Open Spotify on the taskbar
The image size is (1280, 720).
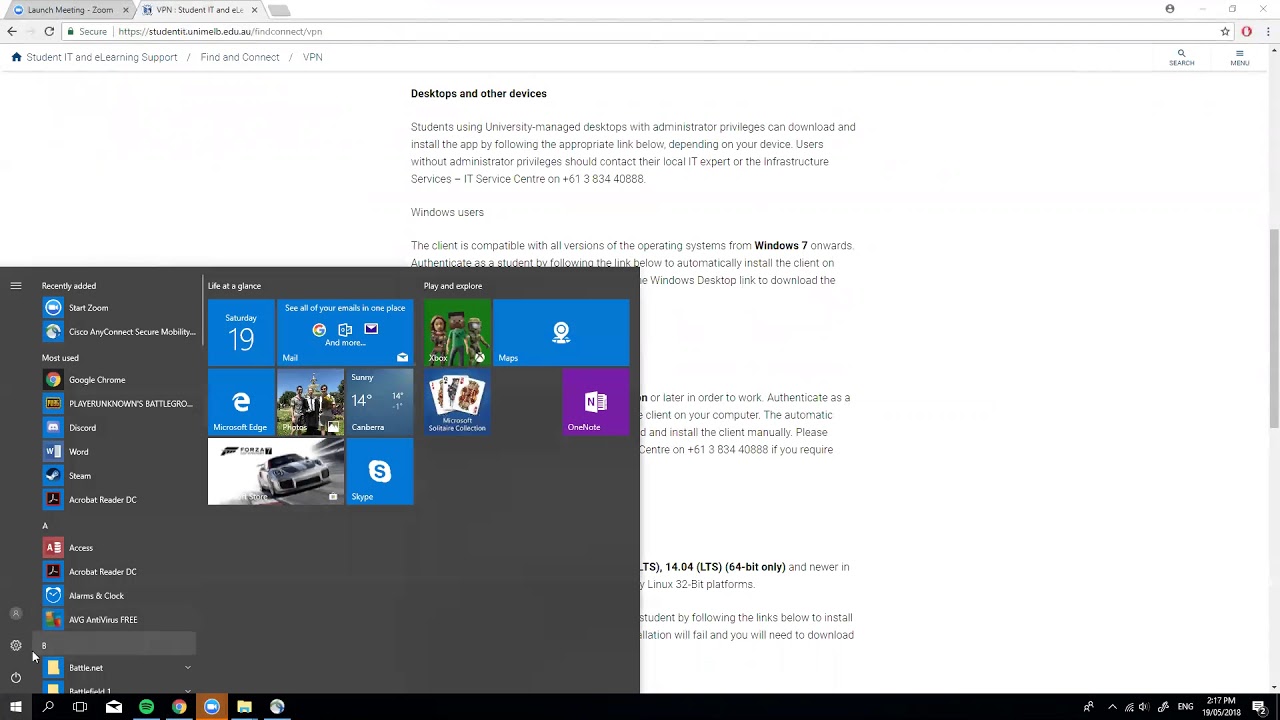click(x=146, y=707)
